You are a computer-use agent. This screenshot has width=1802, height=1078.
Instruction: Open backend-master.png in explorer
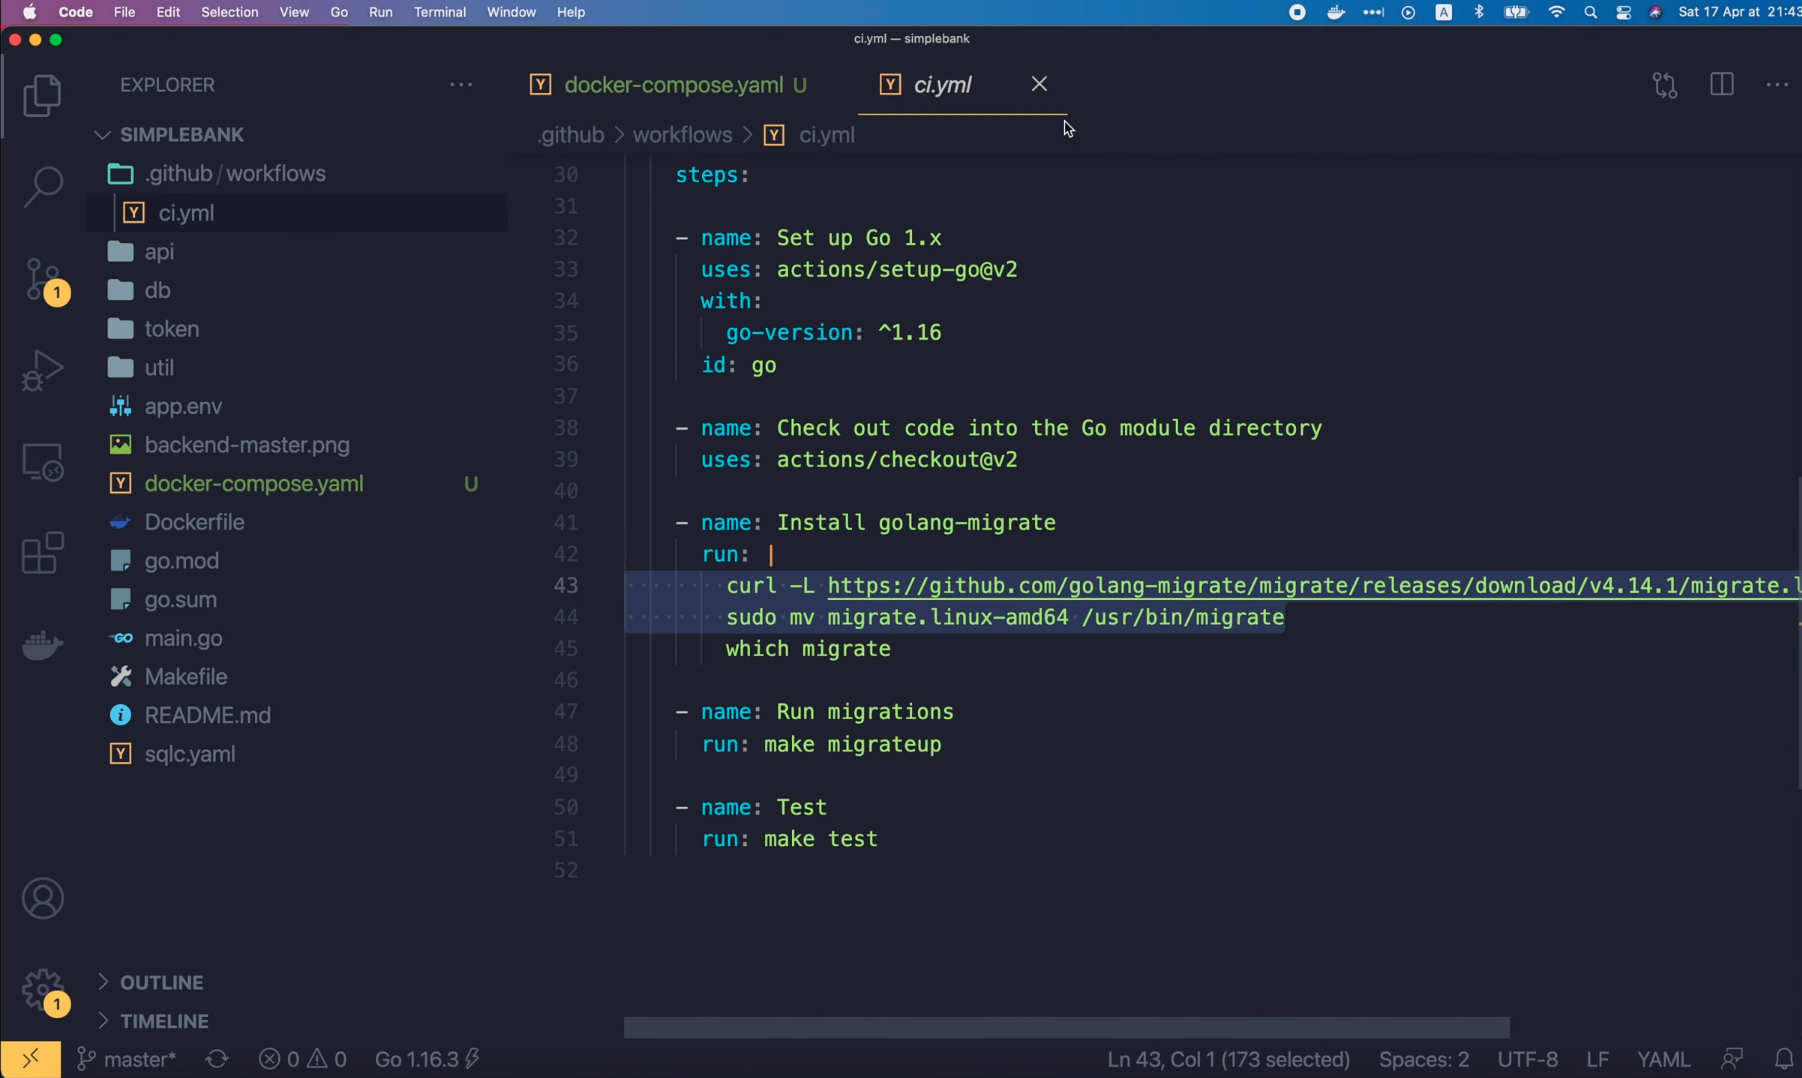247,445
